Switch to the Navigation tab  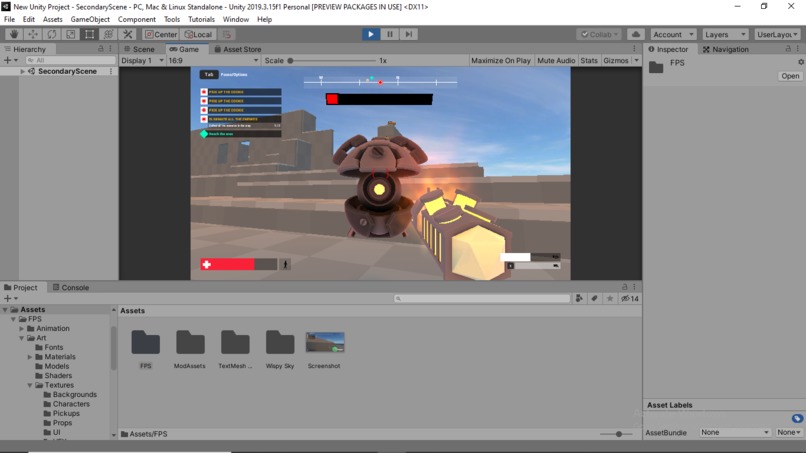pyautogui.click(x=725, y=49)
